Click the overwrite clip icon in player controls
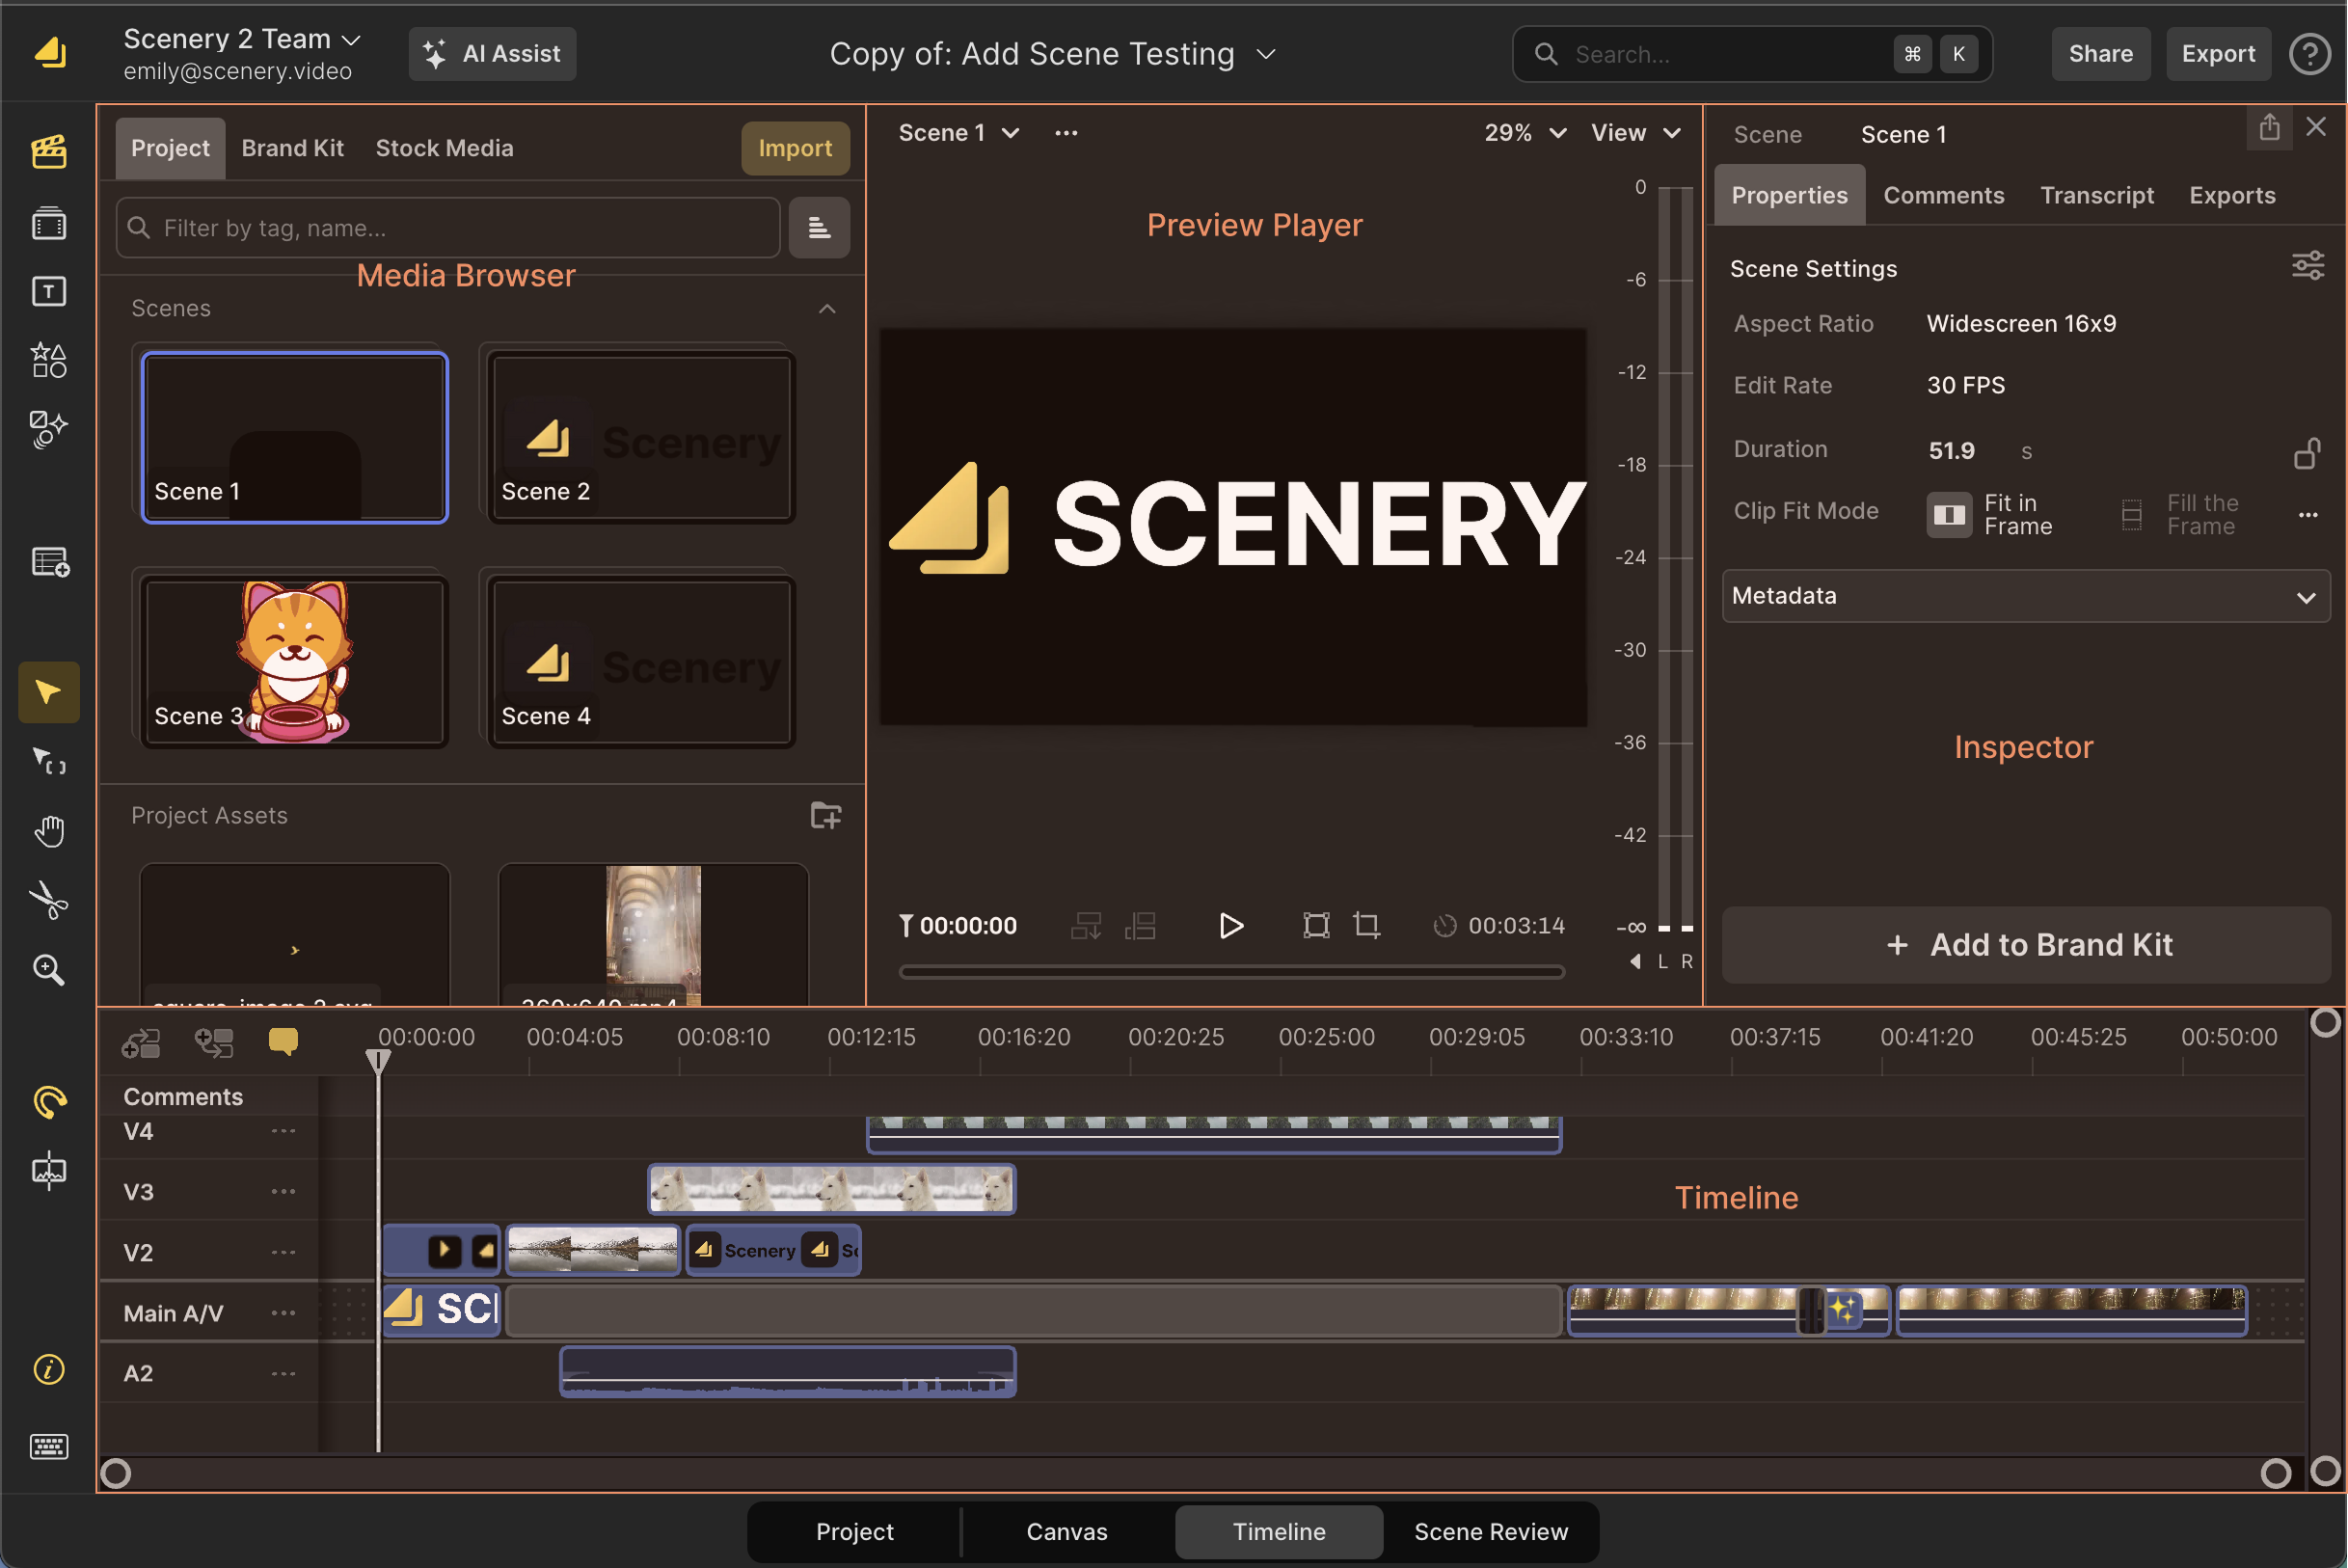Screen dimensions: 2348x1568 click(x=1140, y=926)
